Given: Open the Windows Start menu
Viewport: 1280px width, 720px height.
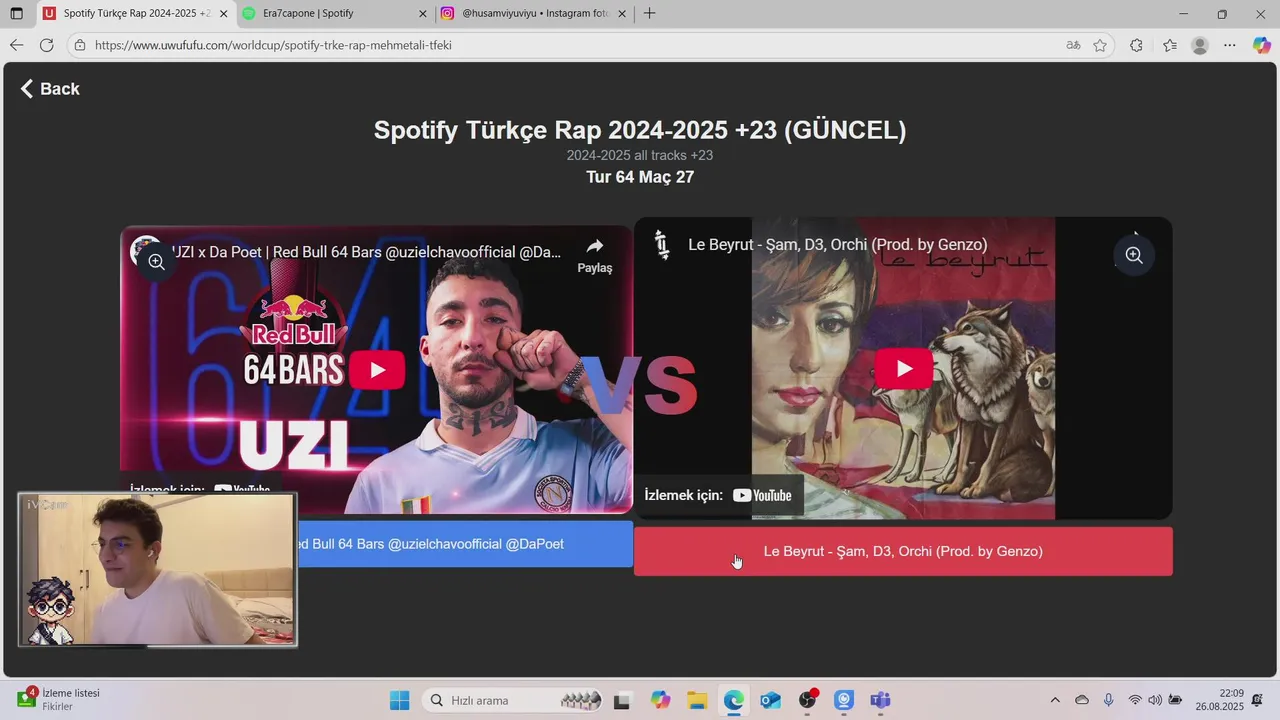Looking at the screenshot, I should coord(399,700).
